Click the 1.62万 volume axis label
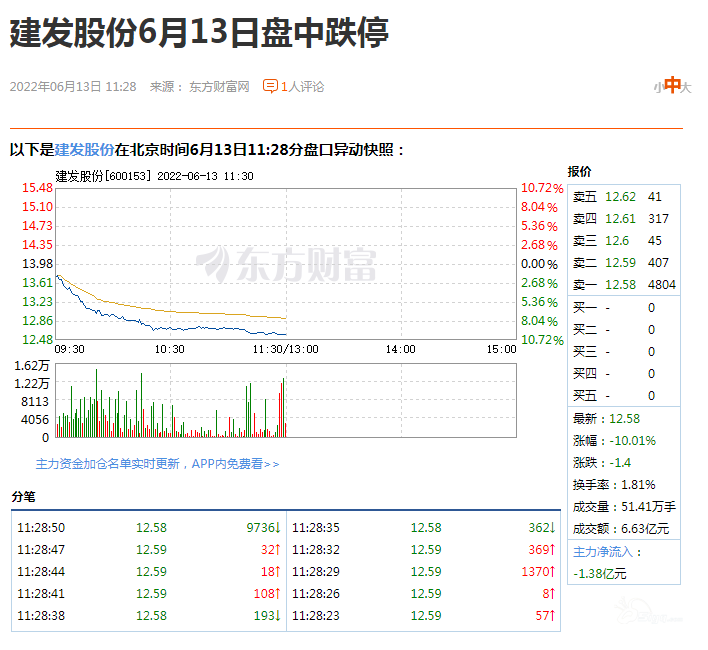The width and height of the screenshot is (708, 650). click(x=31, y=366)
